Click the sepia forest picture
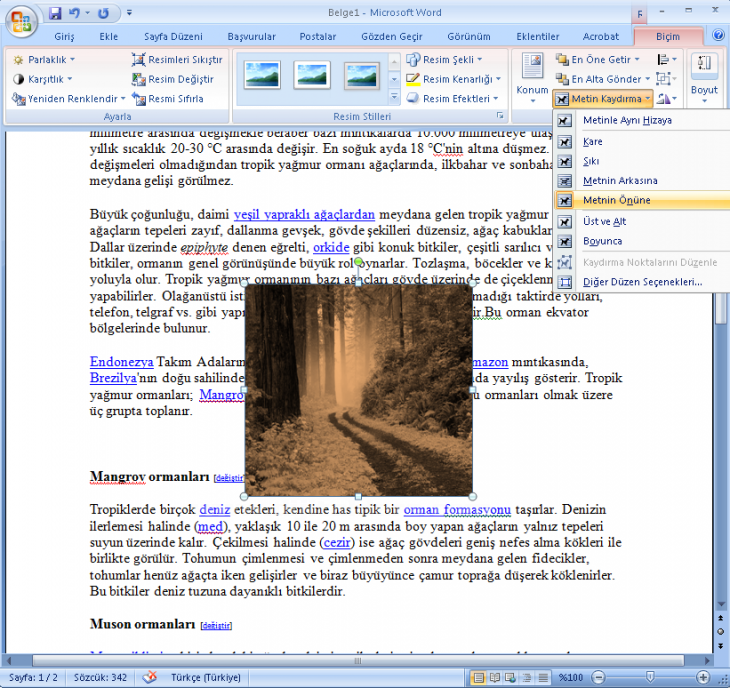730x688 pixels. pyautogui.click(x=358, y=390)
